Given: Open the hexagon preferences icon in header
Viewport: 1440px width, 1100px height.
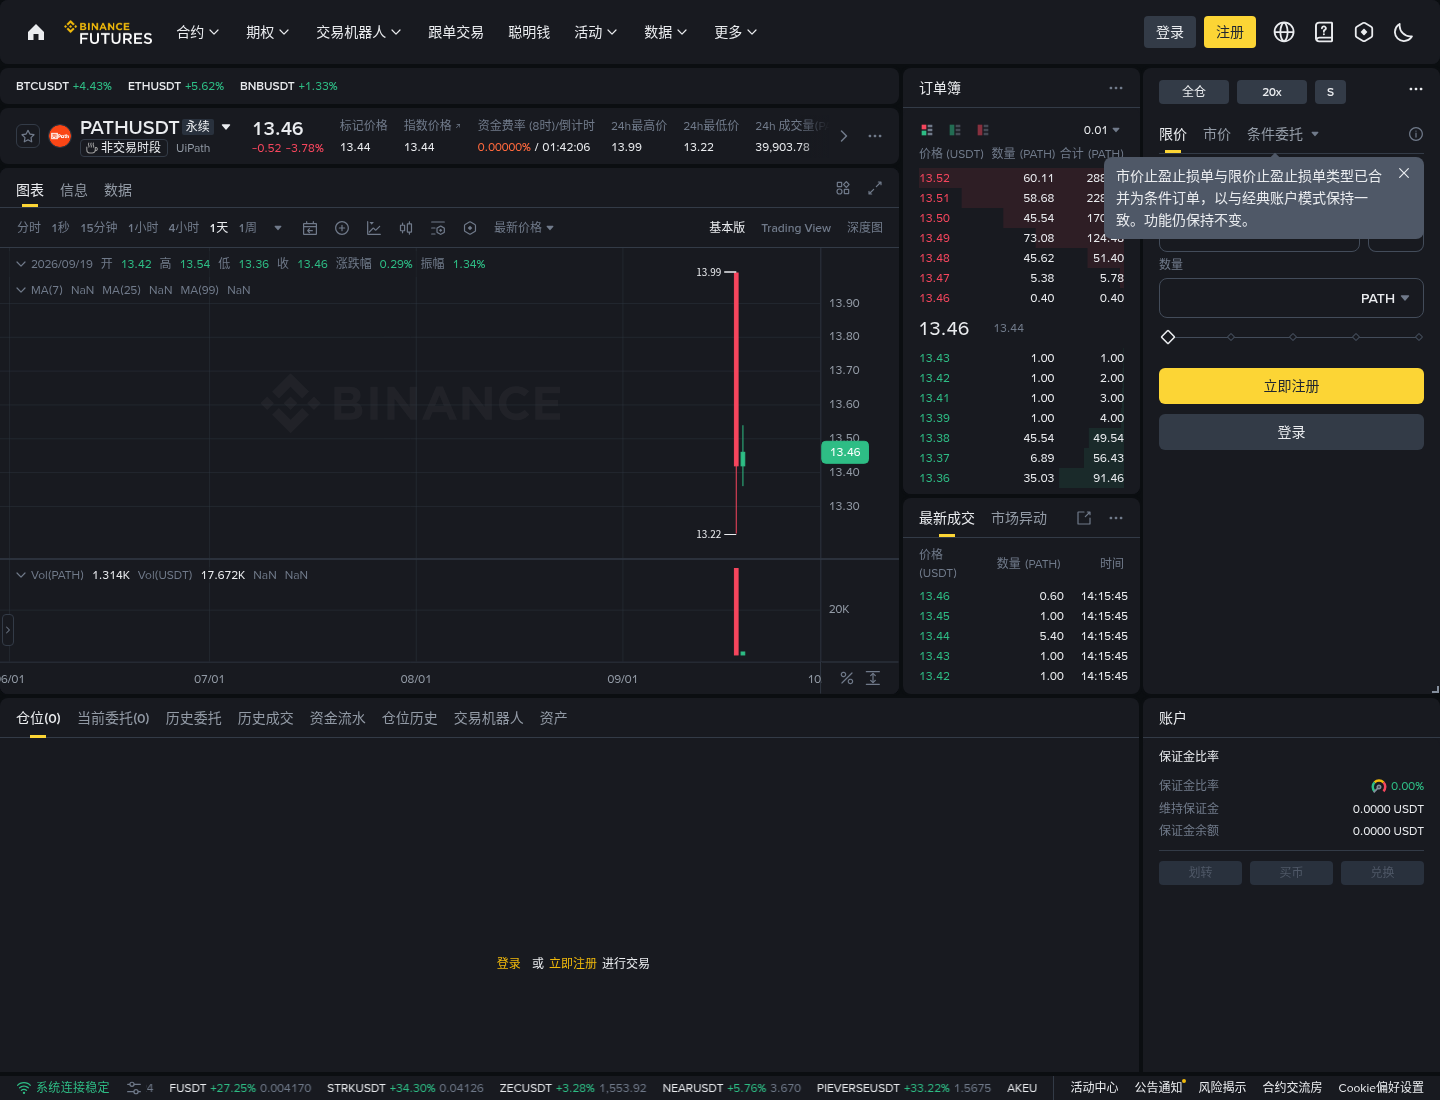Looking at the screenshot, I should (1364, 32).
